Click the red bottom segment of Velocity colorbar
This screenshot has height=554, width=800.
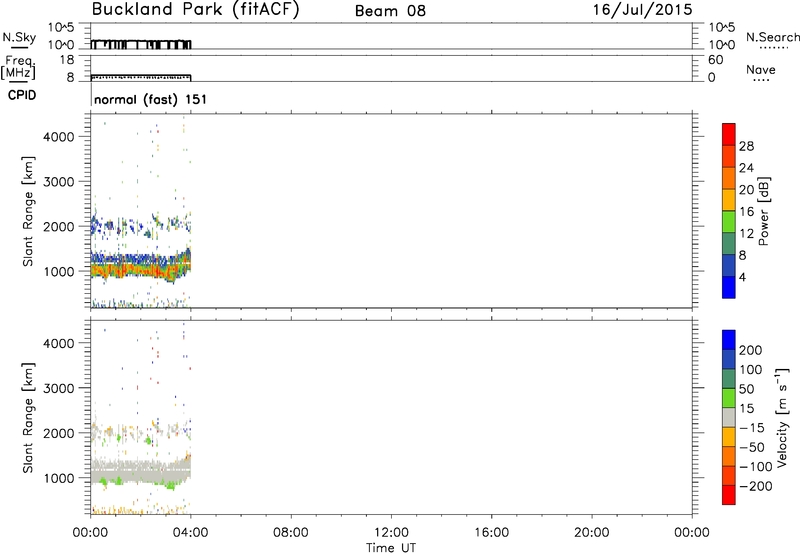tap(729, 495)
